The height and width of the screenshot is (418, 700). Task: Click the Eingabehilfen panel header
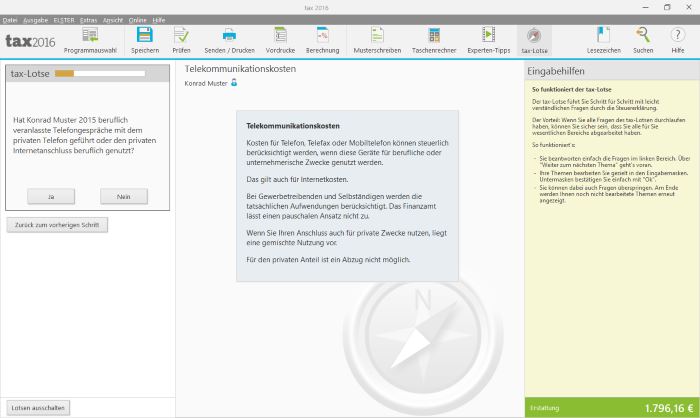(612, 71)
